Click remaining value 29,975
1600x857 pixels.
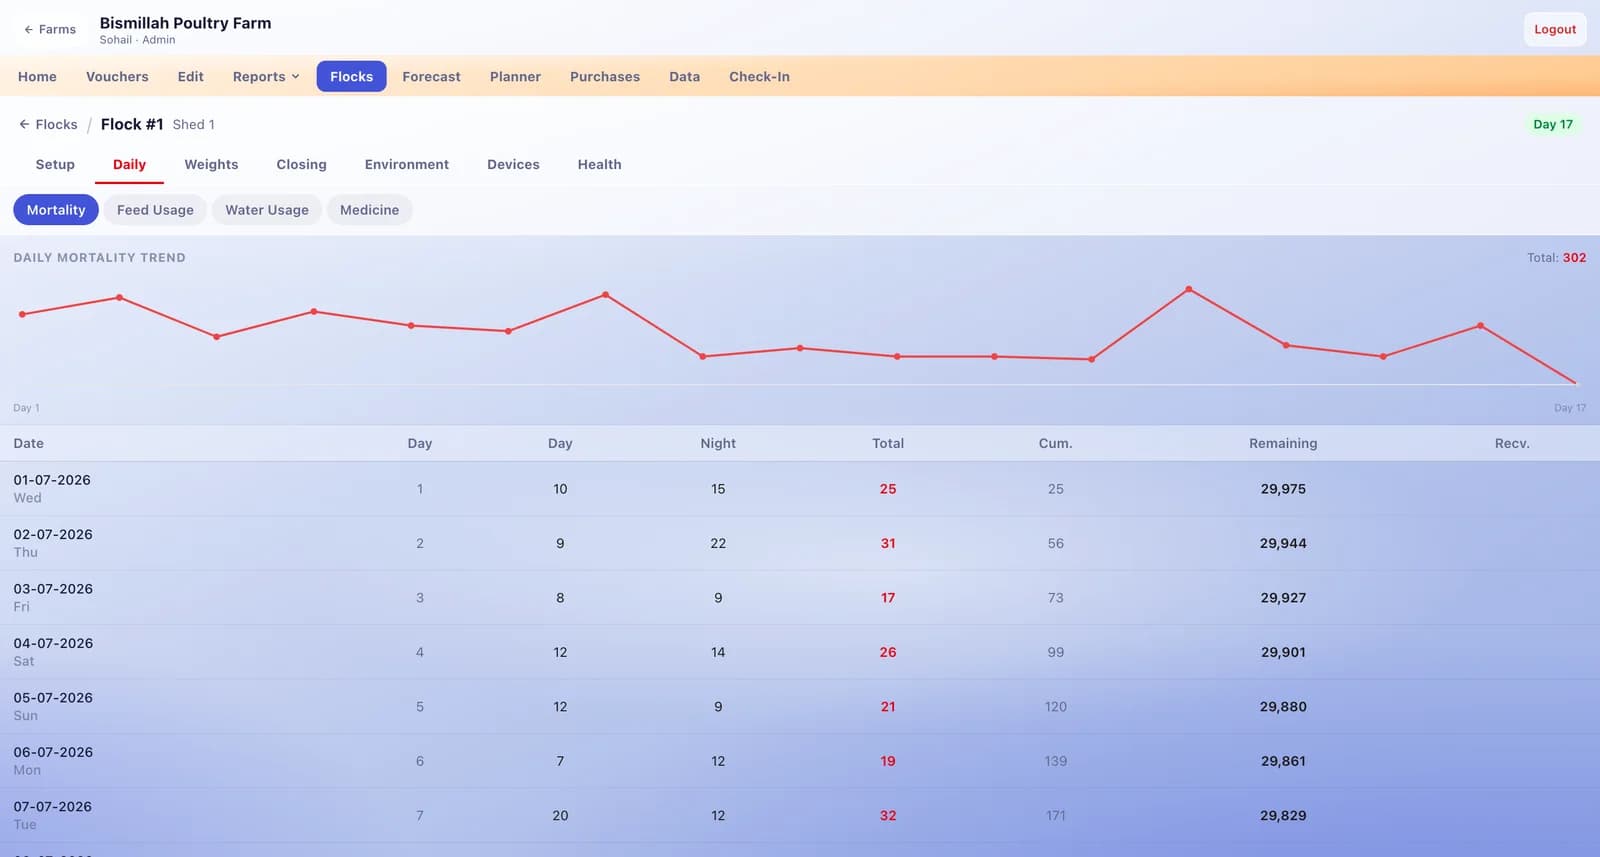pyautogui.click(x=1283, y=489)
